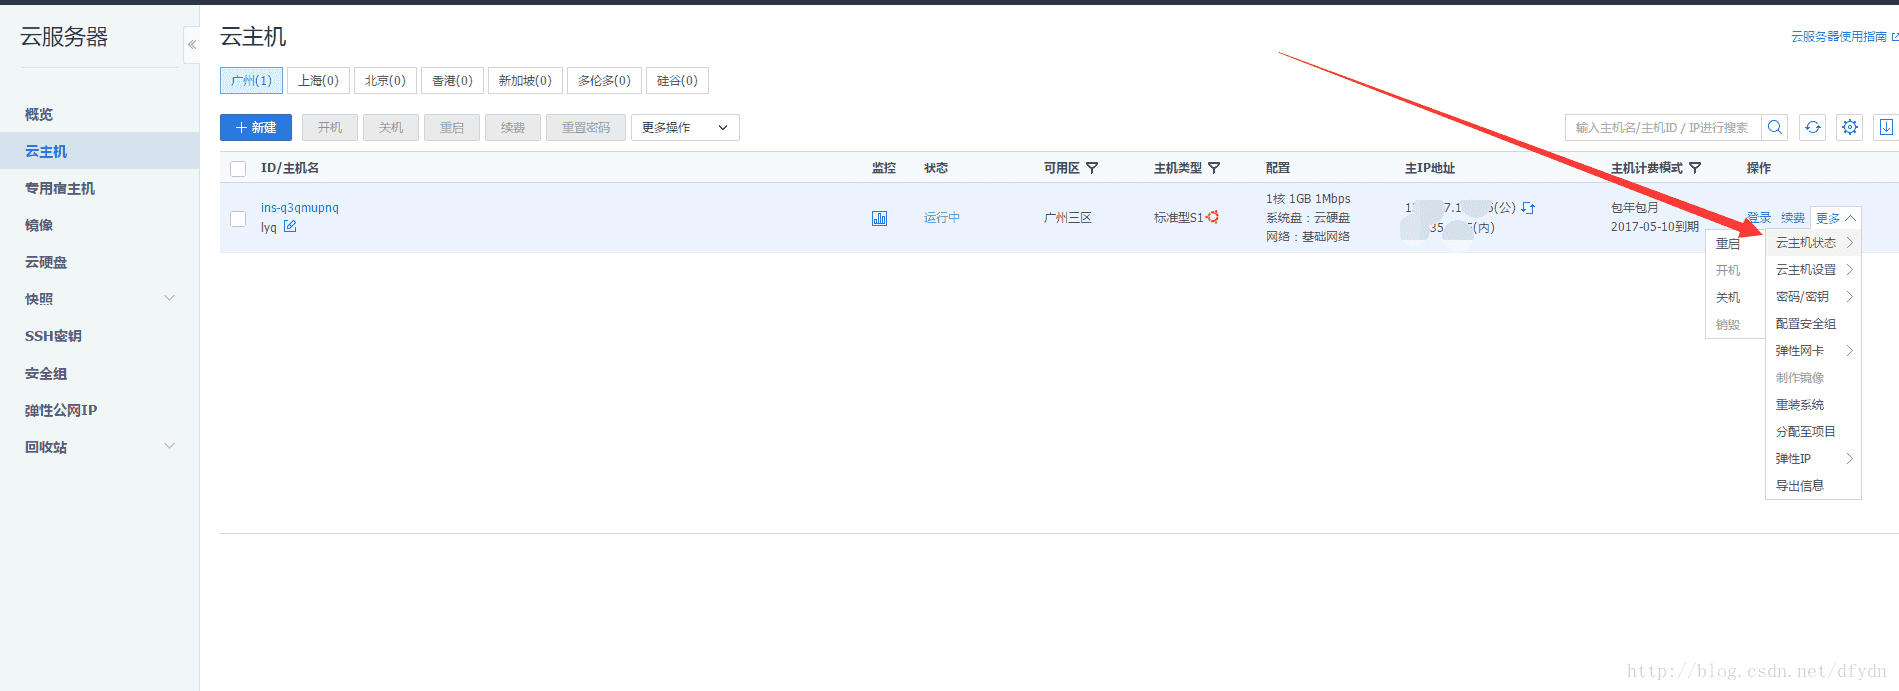Select 重装系统 in the more menu
The image size is (1899, 691).
[1799, 405]
